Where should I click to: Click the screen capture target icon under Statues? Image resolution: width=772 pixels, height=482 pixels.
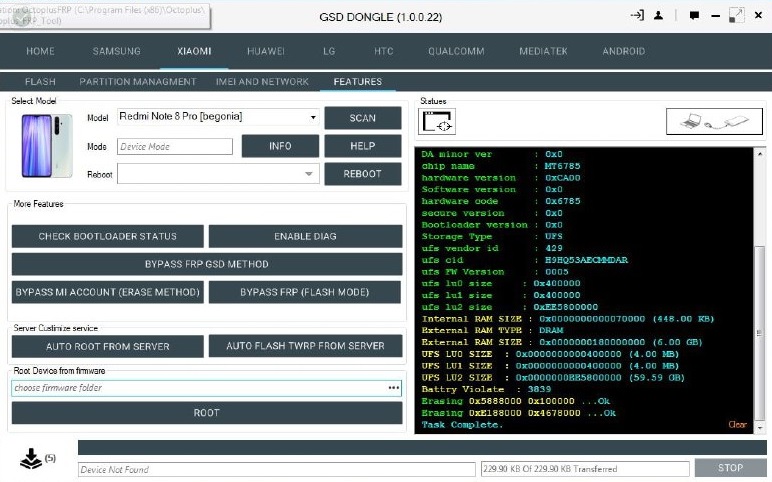click(437, 122)
